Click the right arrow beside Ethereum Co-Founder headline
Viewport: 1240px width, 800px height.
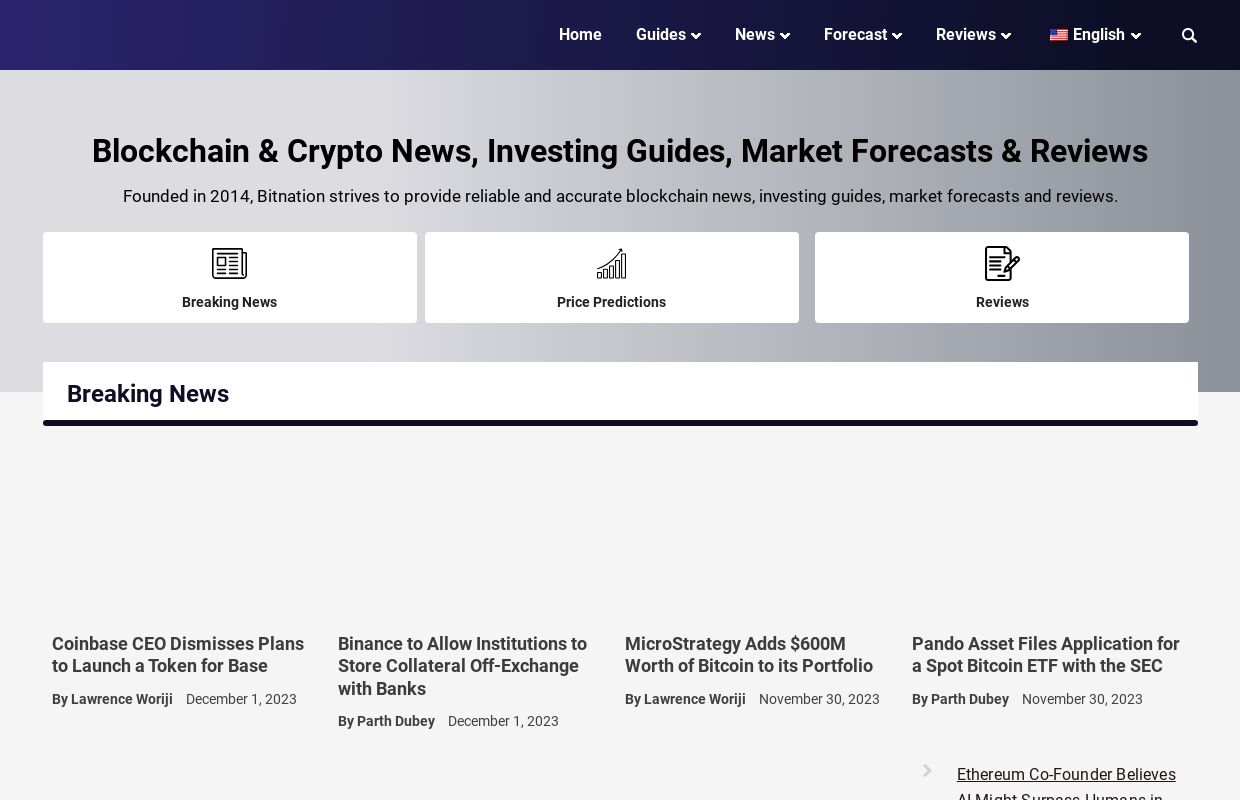(927, 770)
